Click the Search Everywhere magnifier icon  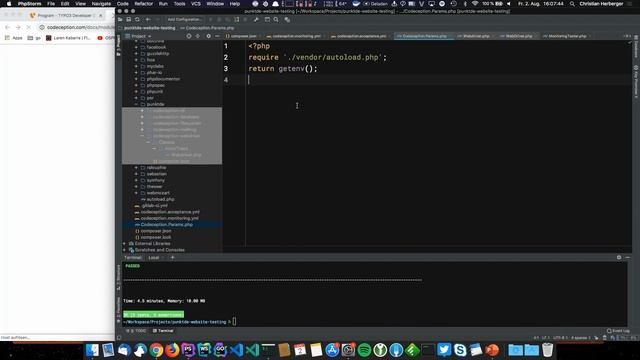point(276,19)
